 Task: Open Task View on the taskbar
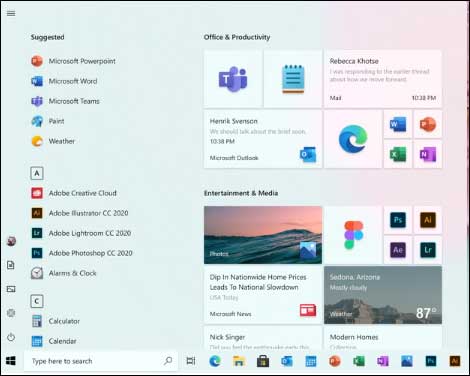191,361
